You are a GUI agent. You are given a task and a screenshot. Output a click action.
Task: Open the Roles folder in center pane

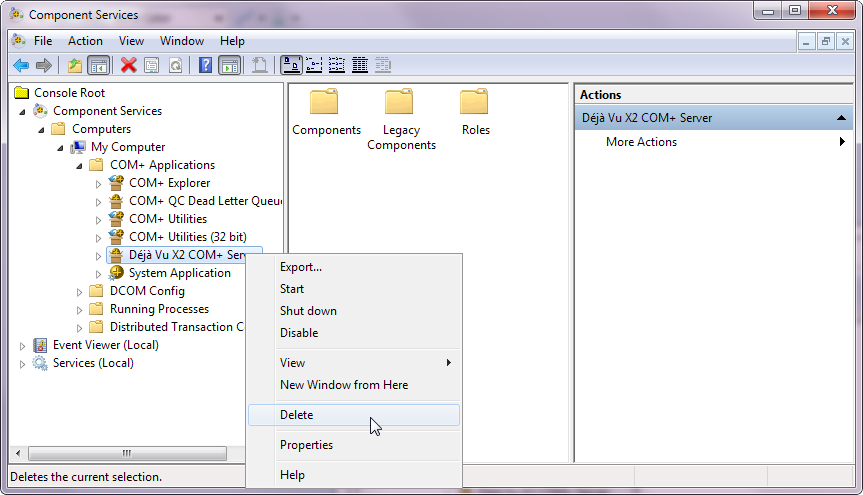click(476, 112)
